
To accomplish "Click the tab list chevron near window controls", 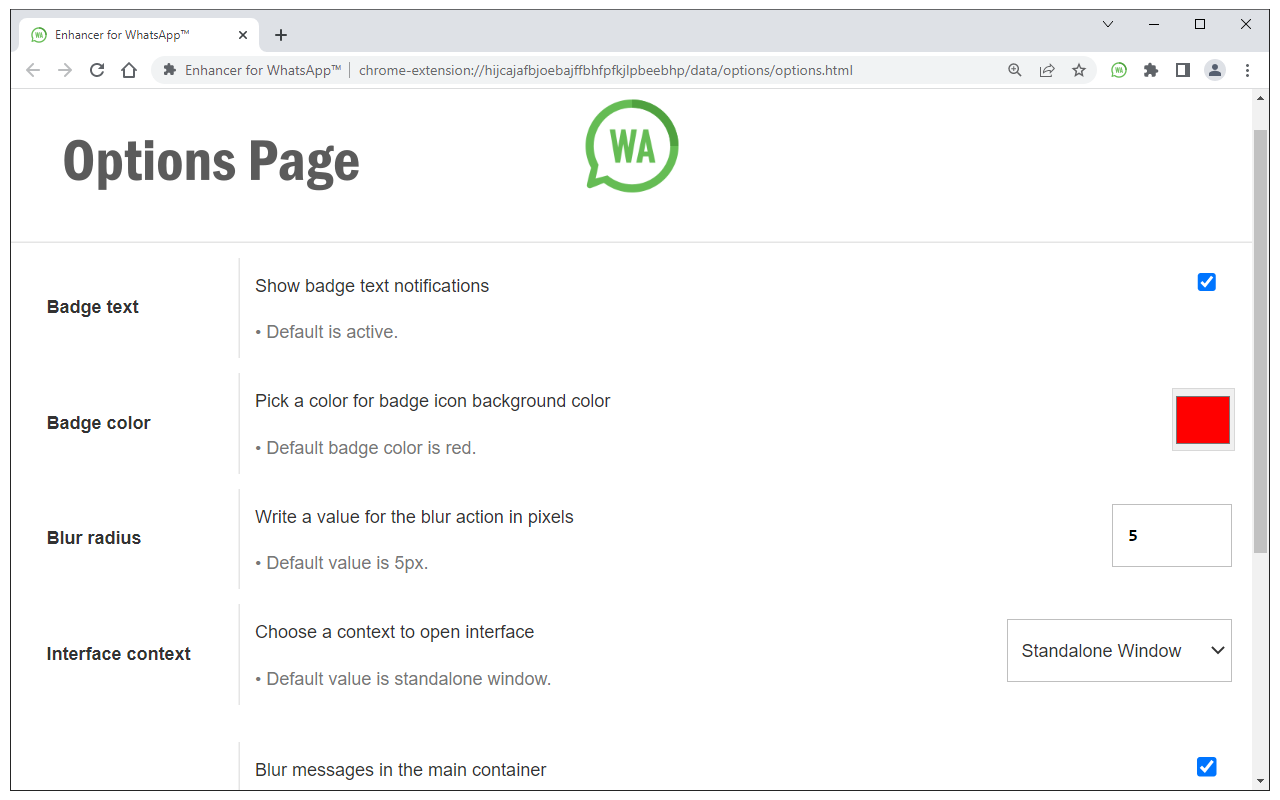I will tap(1107, 23).
